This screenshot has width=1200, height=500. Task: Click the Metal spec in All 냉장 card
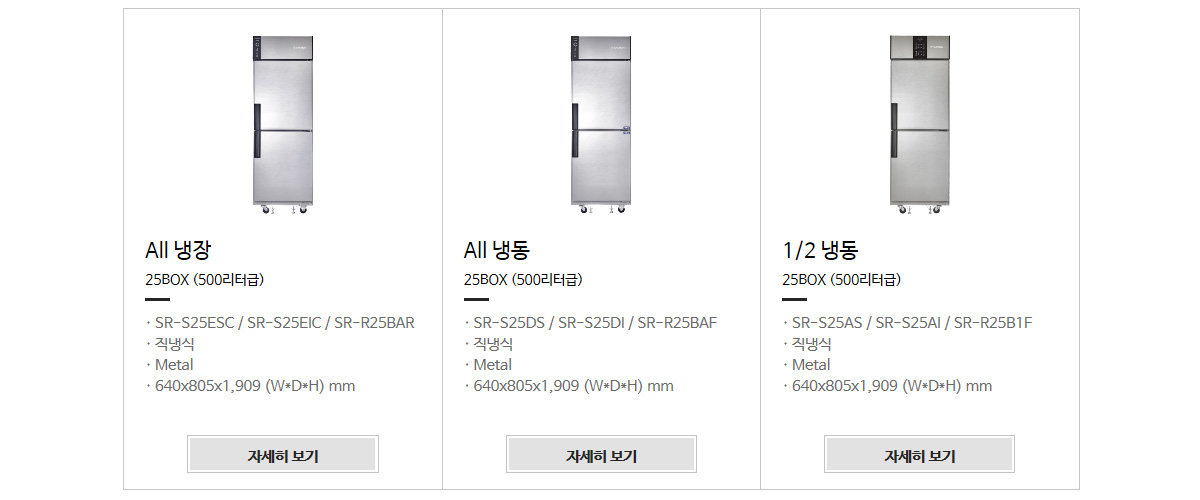pyautogui.click(x=174, y=365)
